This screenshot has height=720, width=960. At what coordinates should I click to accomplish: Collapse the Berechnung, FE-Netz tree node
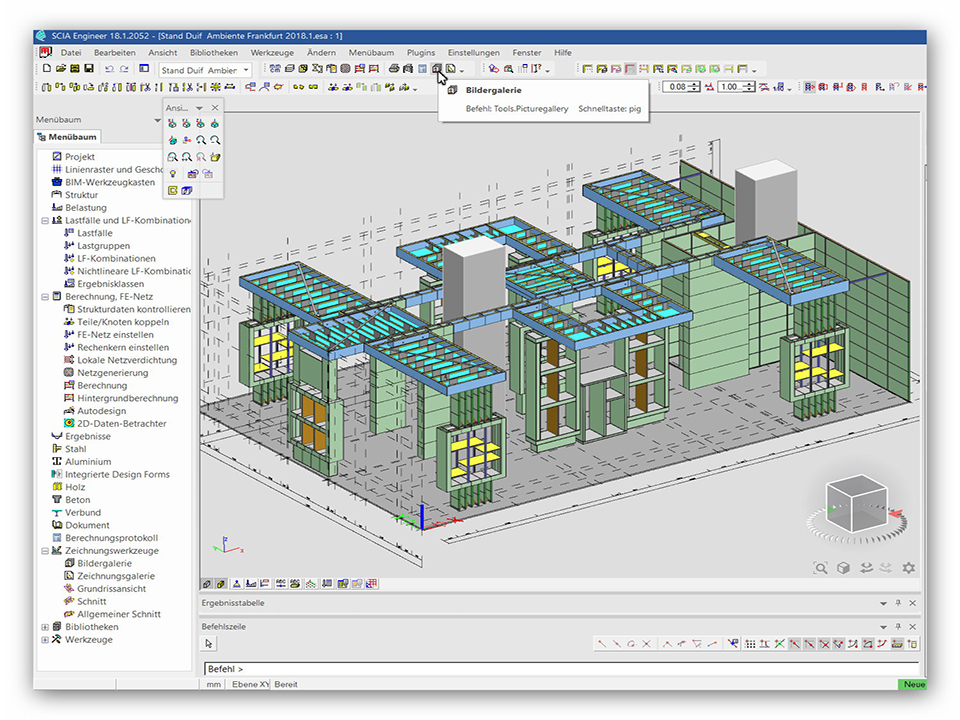(x=45, y=297)
